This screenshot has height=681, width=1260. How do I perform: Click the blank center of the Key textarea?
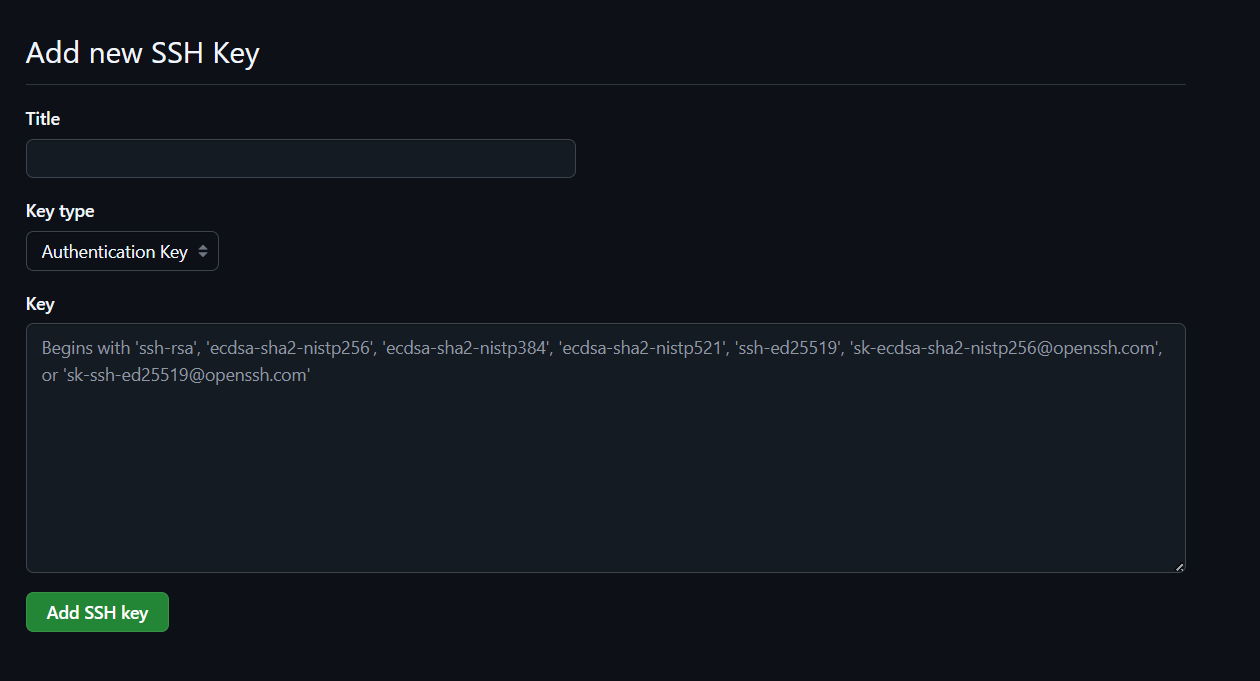tap(605, 470)
